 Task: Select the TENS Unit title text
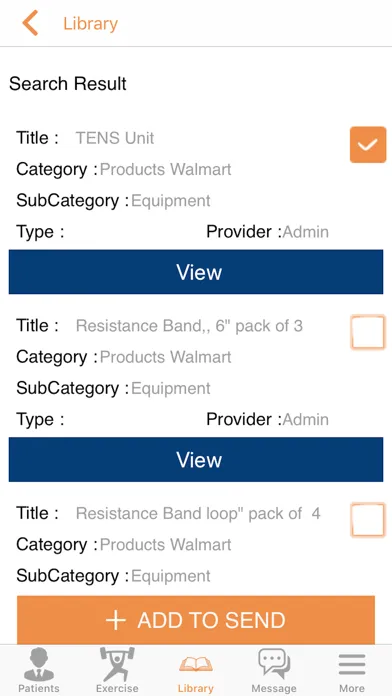click(x=115, y=138)
